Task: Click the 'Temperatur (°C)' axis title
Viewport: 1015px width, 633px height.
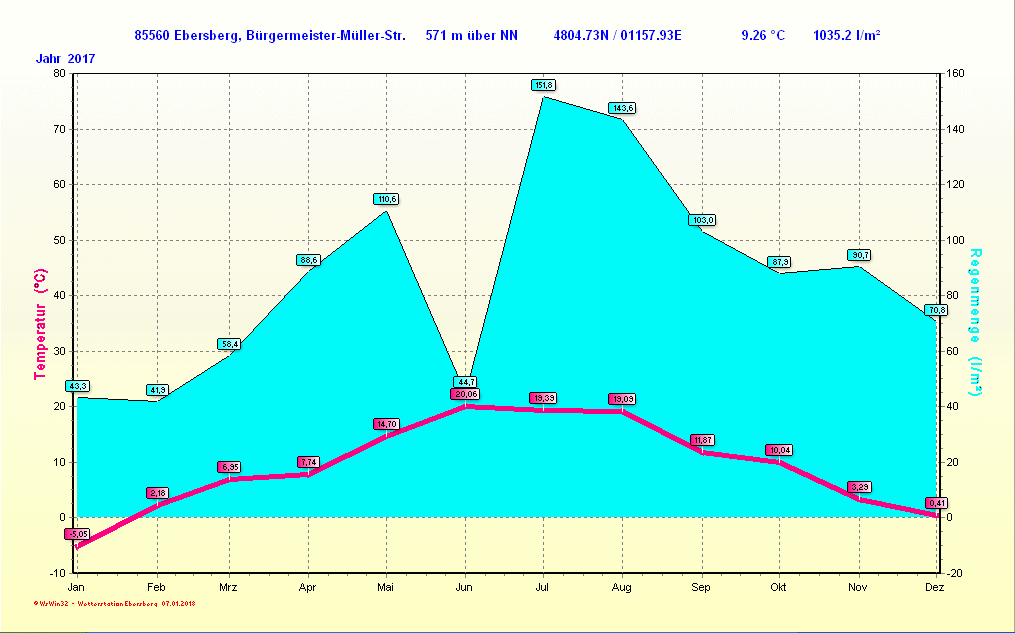Action: [x=41, y=324]
